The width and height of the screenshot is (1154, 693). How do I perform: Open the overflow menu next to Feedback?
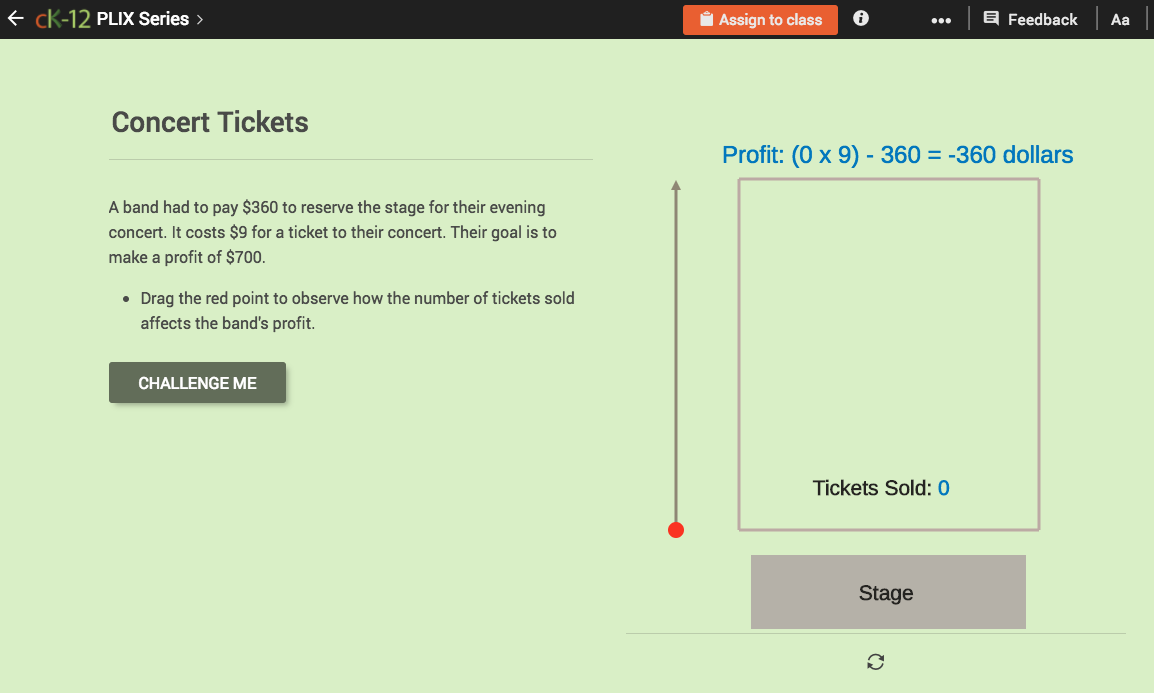coord(940,19)
